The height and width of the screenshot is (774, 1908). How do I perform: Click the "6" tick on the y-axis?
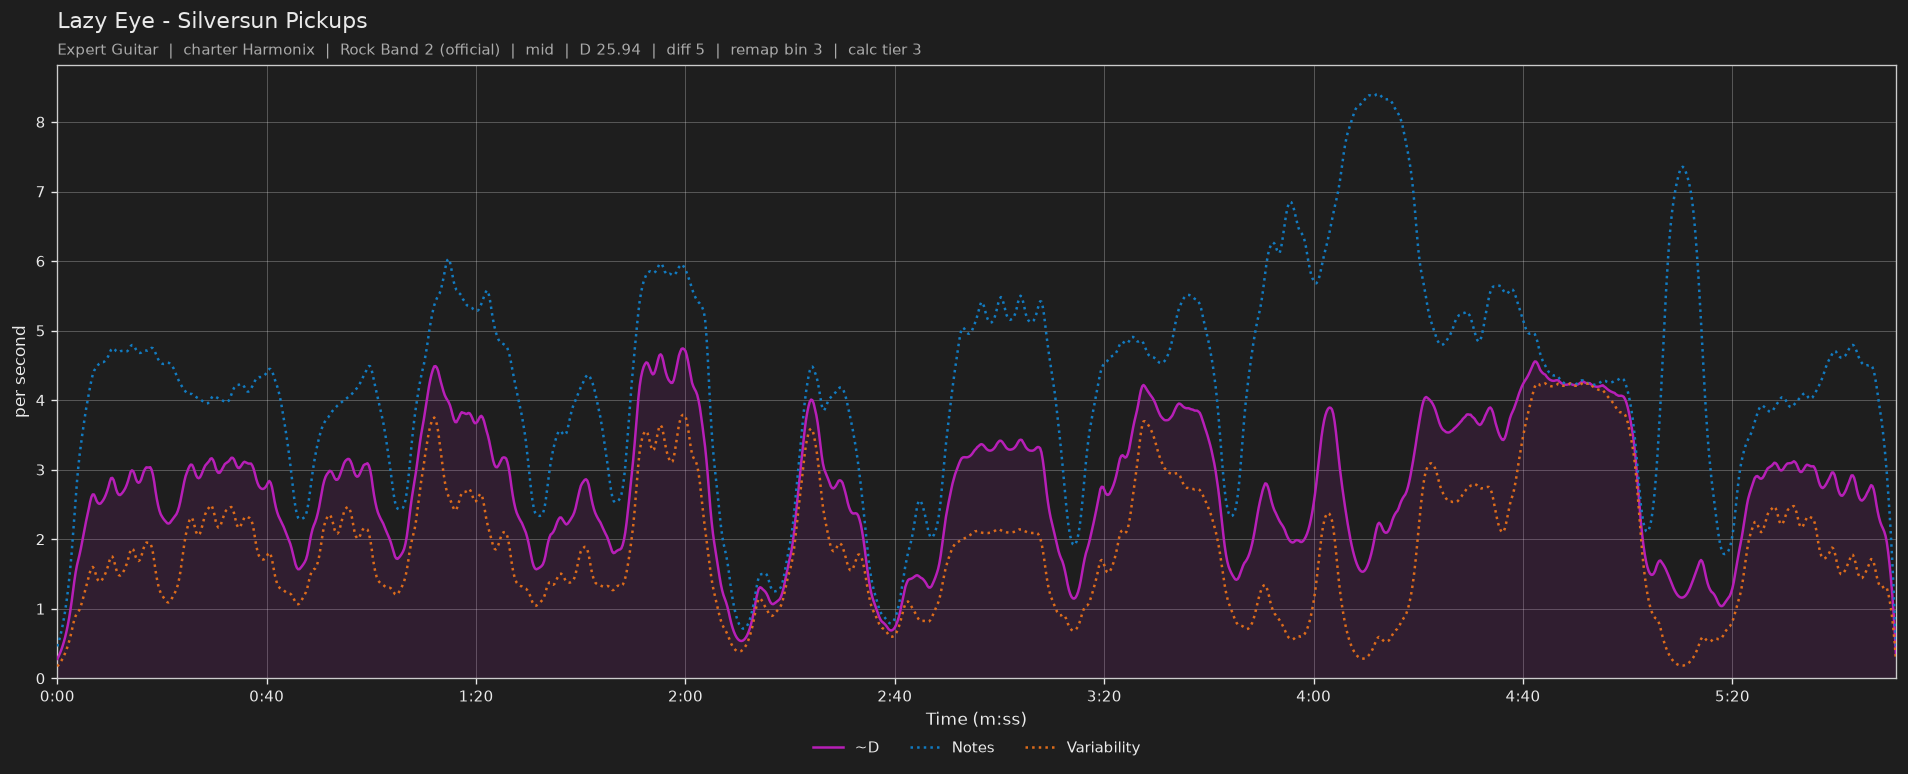pos(41,262)
